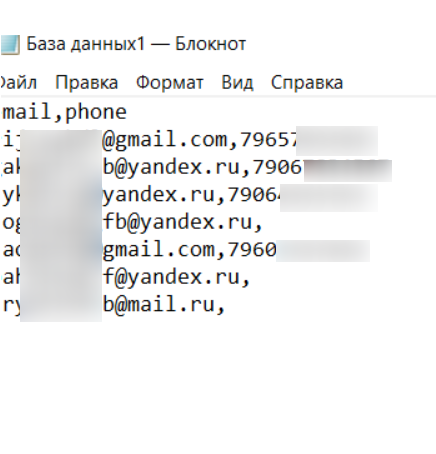Place cursor on the word "mail" in header
The width and height of the screenshot is (436, 454).
[27, 112]
